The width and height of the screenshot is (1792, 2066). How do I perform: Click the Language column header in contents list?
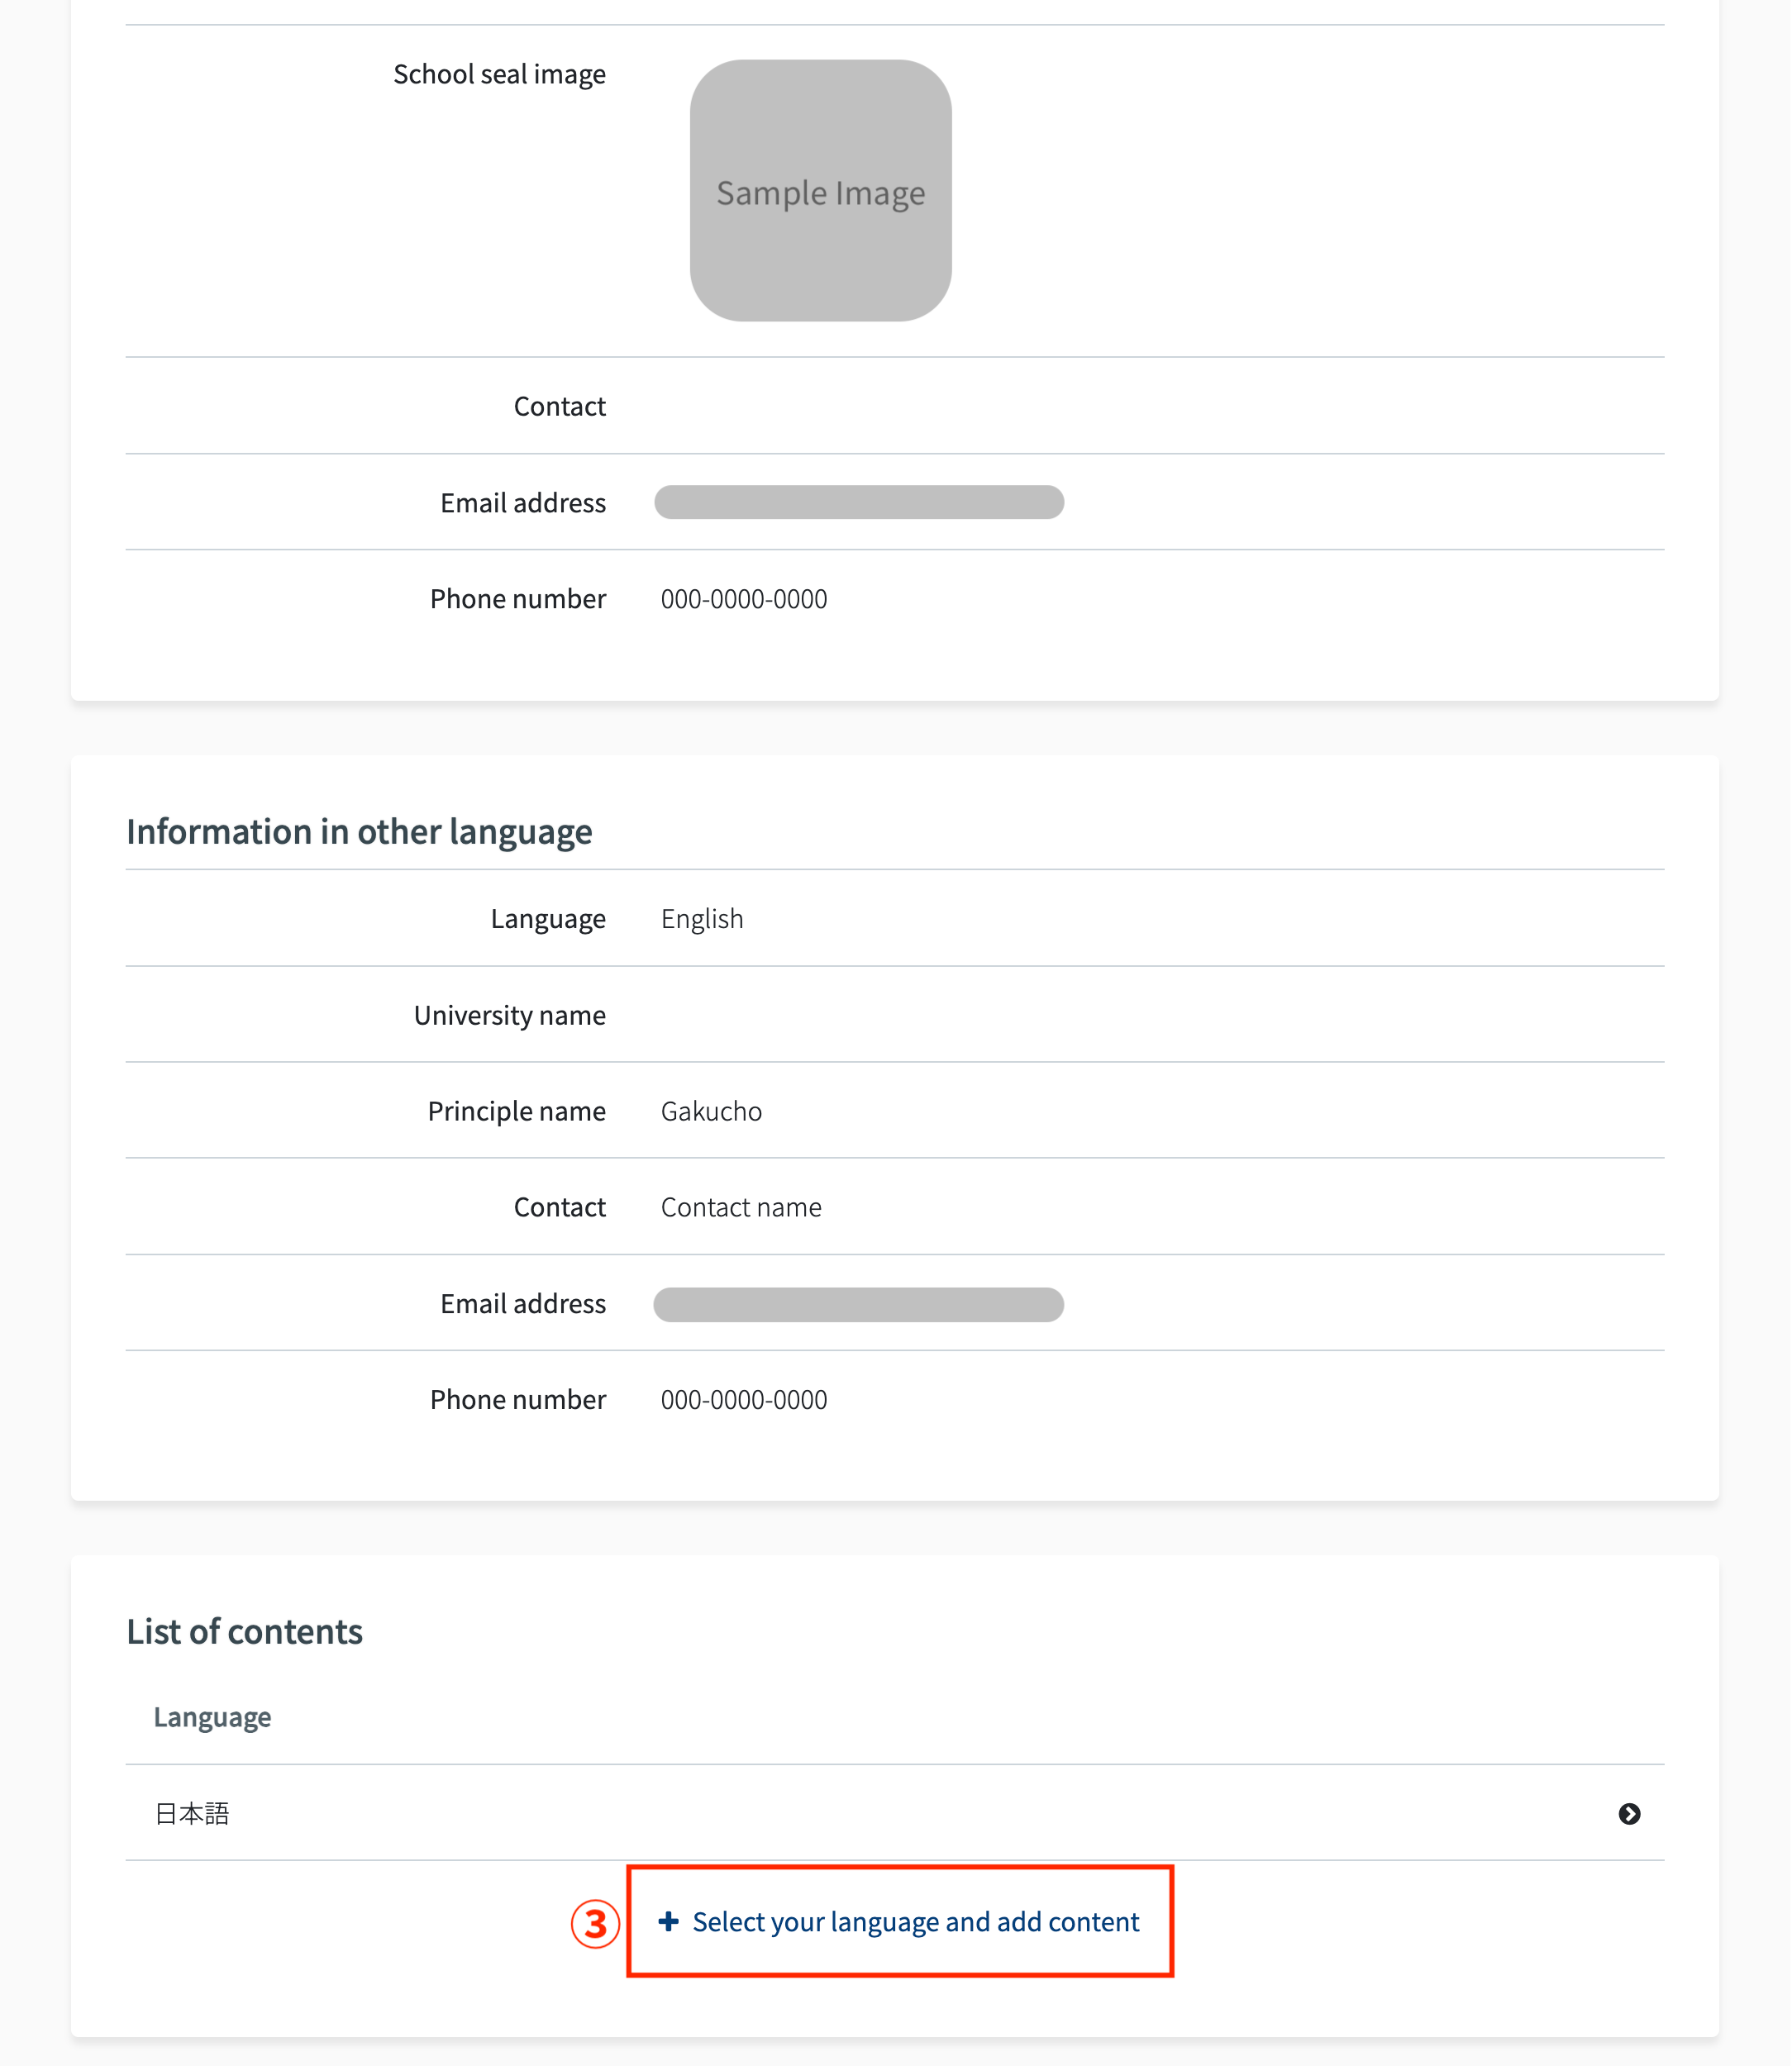pyautogui.click(x=212, y=1717)
